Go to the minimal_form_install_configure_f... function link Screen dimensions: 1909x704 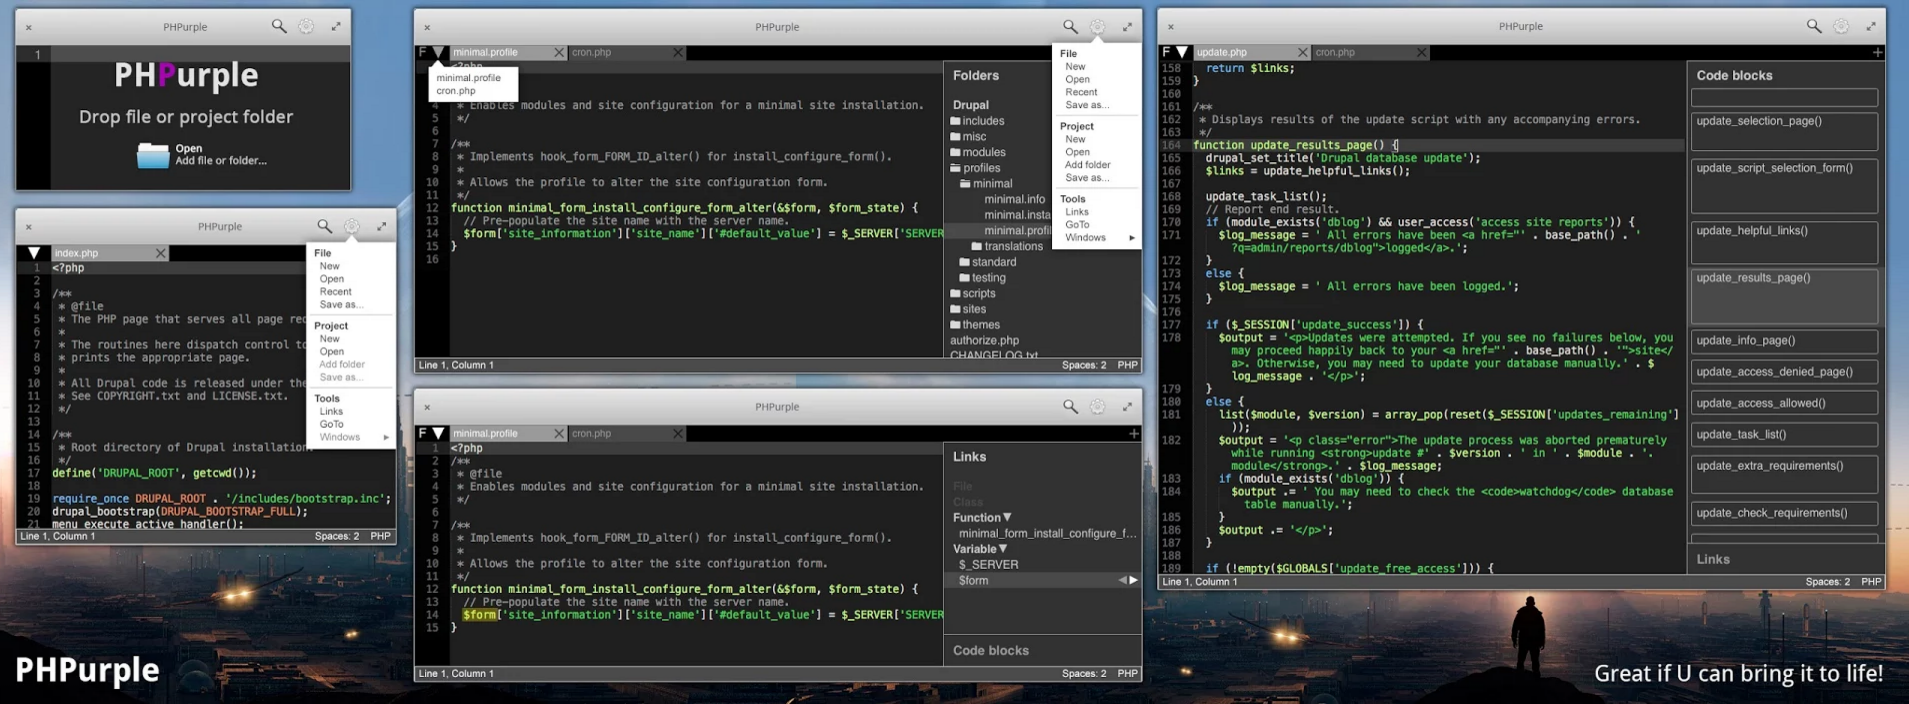pos(1047,533)
